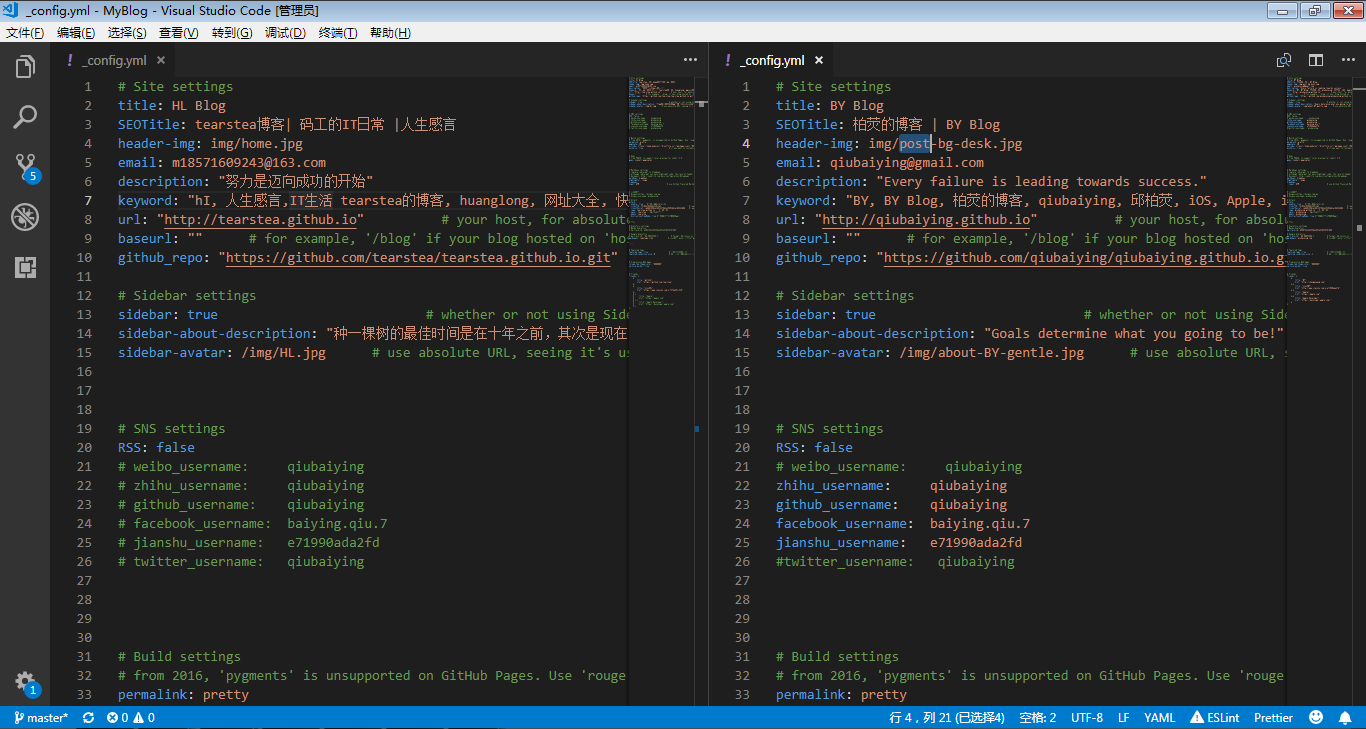Open the YAML language mode selector
The height and width of the screenshot is (729, 1366).
1160,718
